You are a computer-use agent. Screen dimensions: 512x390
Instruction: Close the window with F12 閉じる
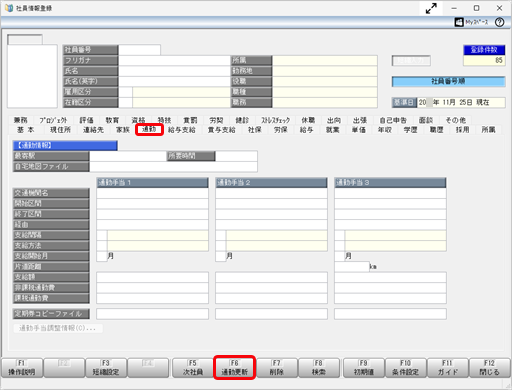[490, 368]
